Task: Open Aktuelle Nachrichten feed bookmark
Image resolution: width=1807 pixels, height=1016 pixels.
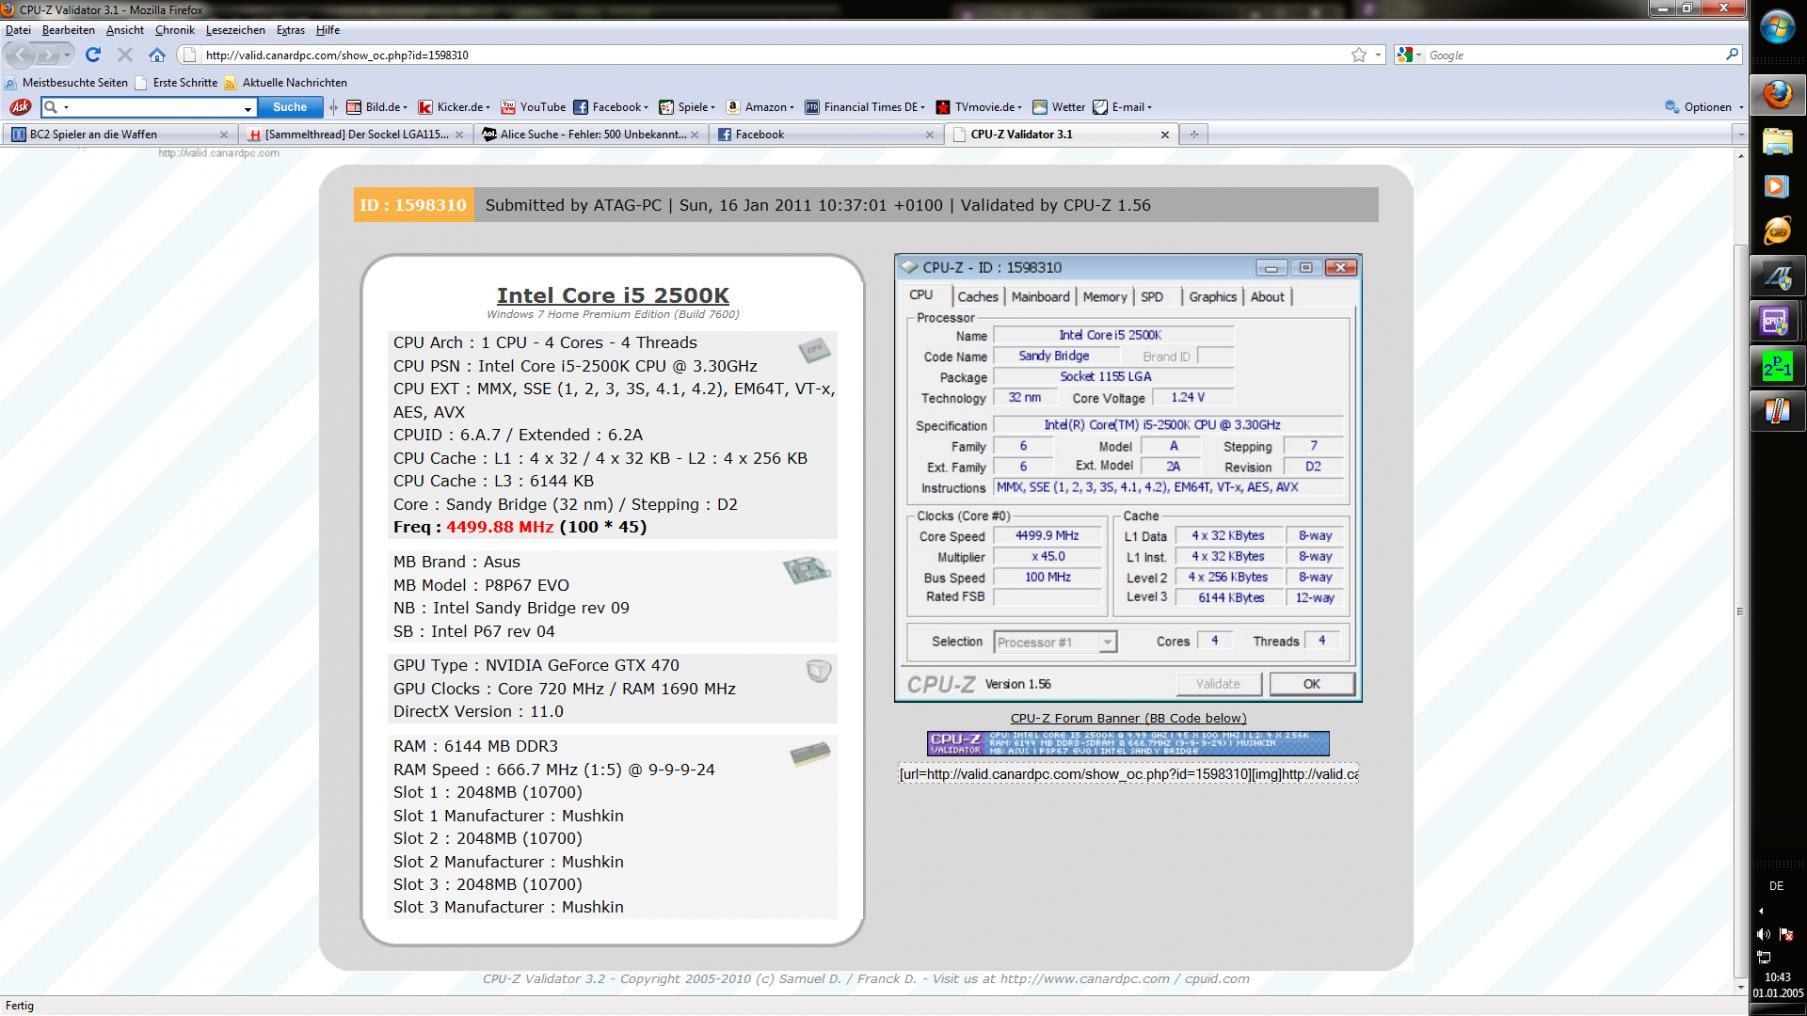Action: [286, 83]
